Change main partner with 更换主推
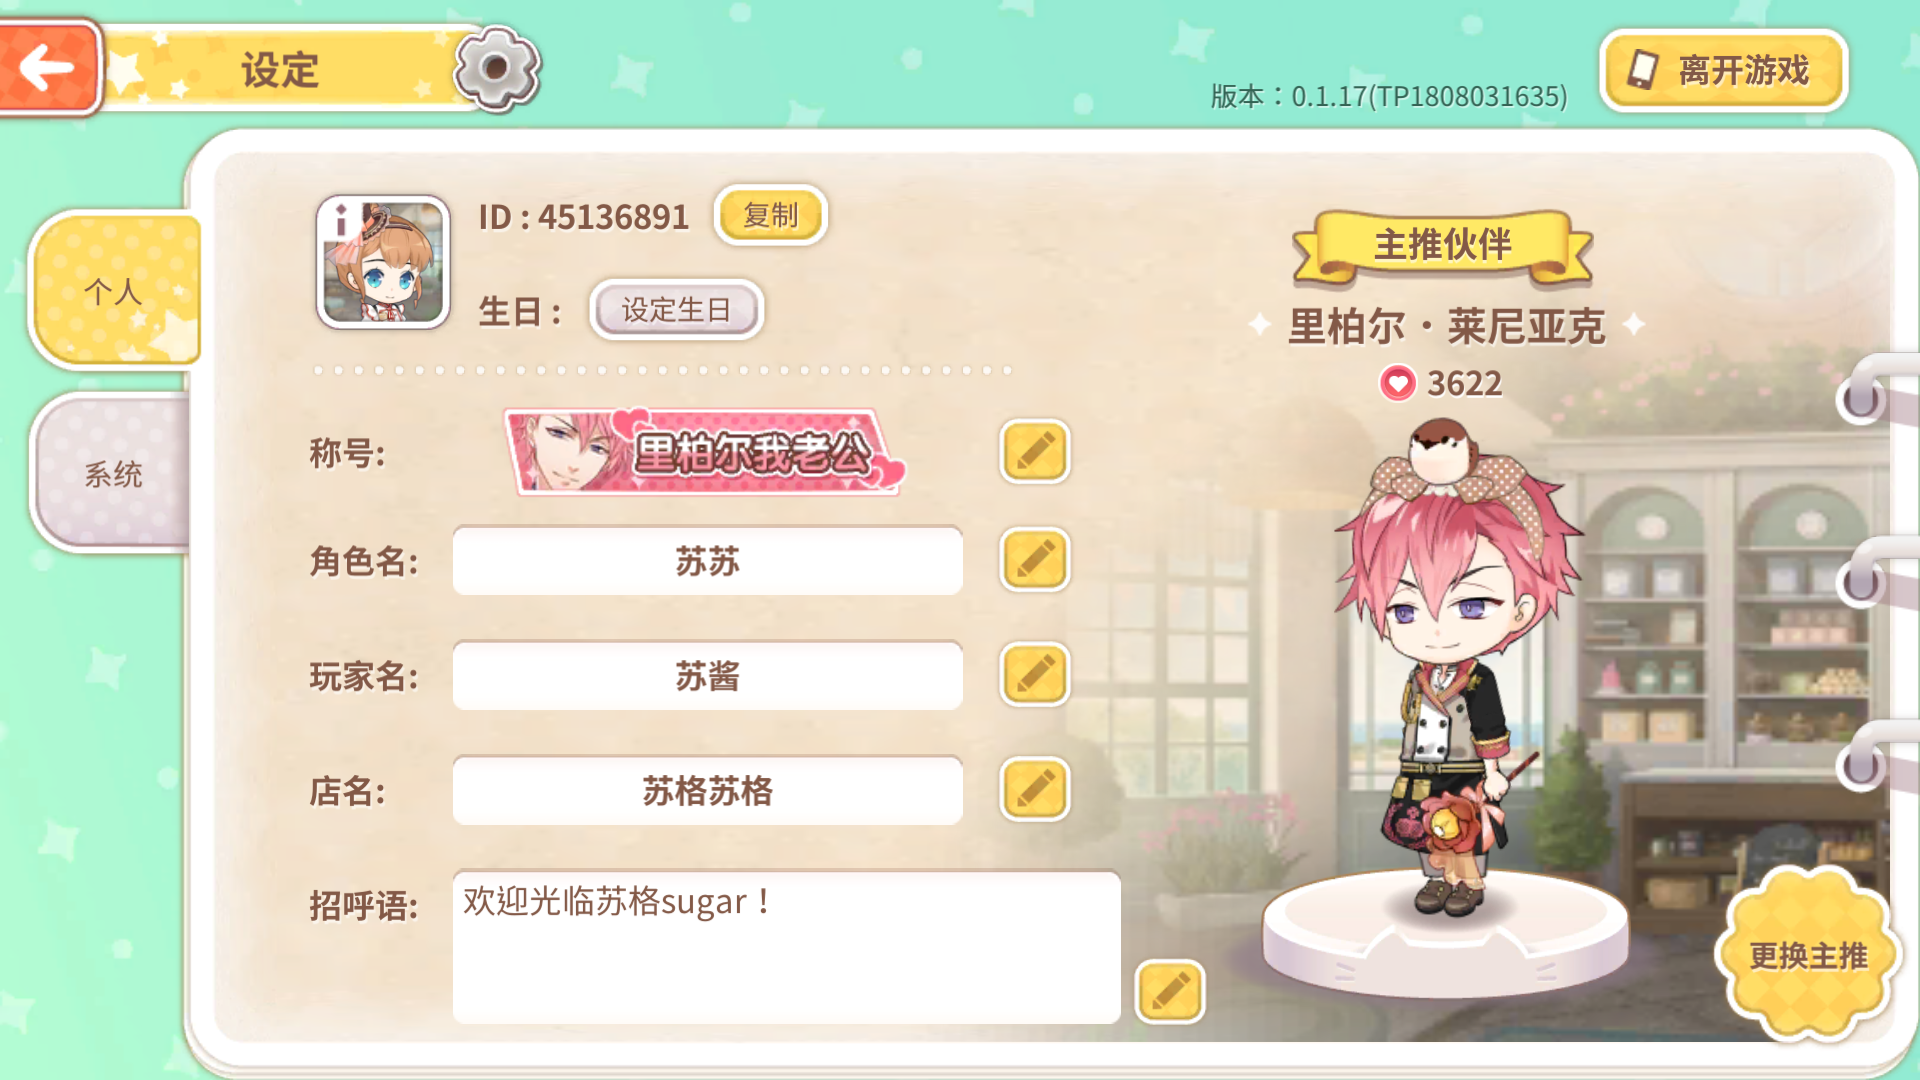This screenshot has width=1920, height=1080. click(x=1808, y=955)
